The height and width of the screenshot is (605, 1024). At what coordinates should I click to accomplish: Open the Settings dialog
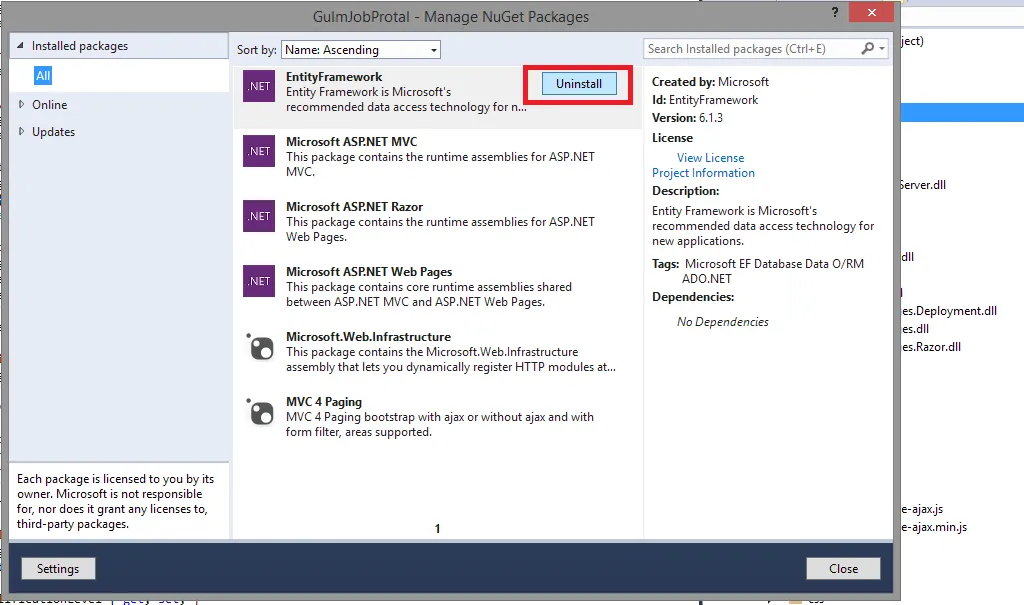(x=58, y=568)
